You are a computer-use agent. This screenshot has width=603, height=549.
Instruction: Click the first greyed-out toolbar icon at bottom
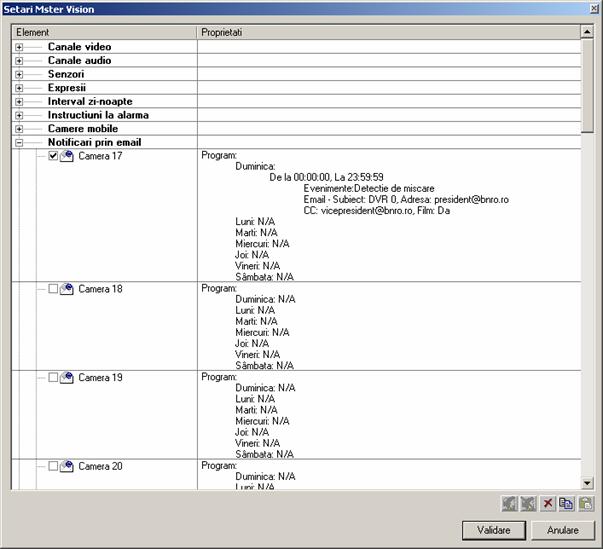coord(511,505)
